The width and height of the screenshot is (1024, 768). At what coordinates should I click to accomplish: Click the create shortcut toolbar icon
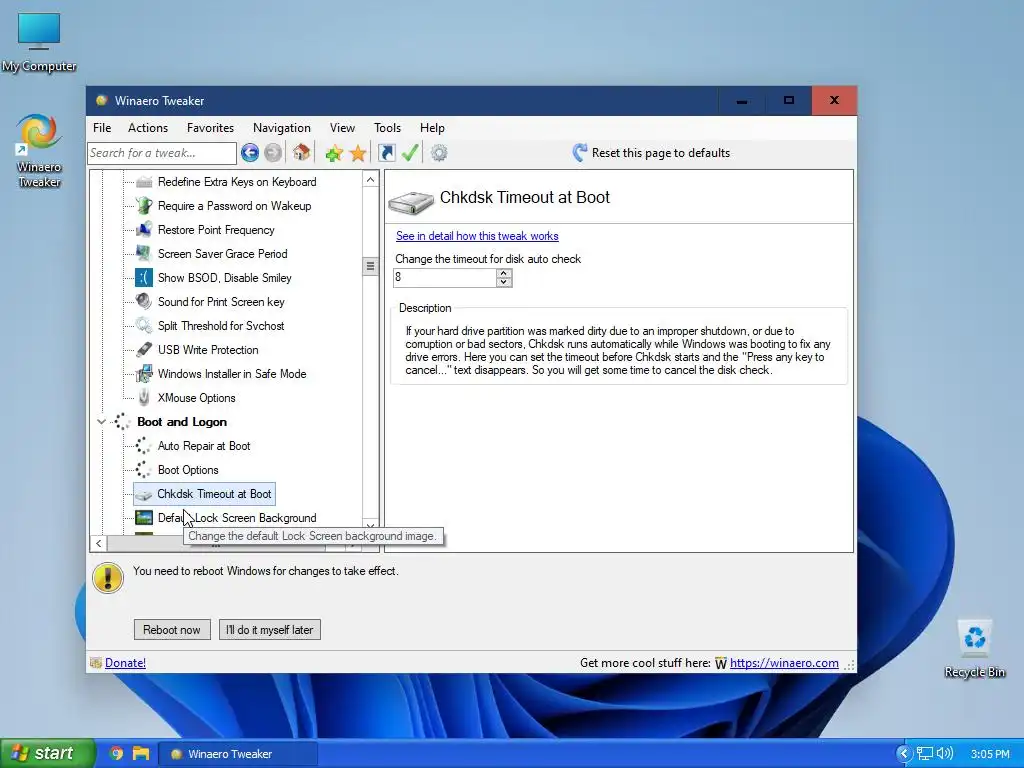click(x=387, y=153)
